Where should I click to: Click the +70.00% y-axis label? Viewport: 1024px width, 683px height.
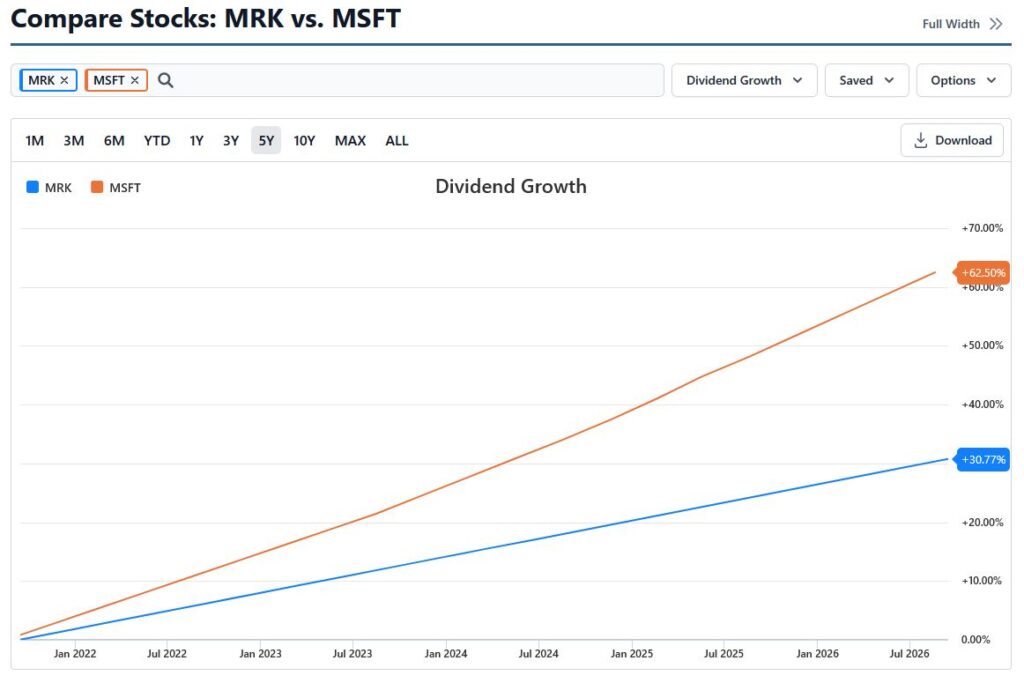[982, 229]
